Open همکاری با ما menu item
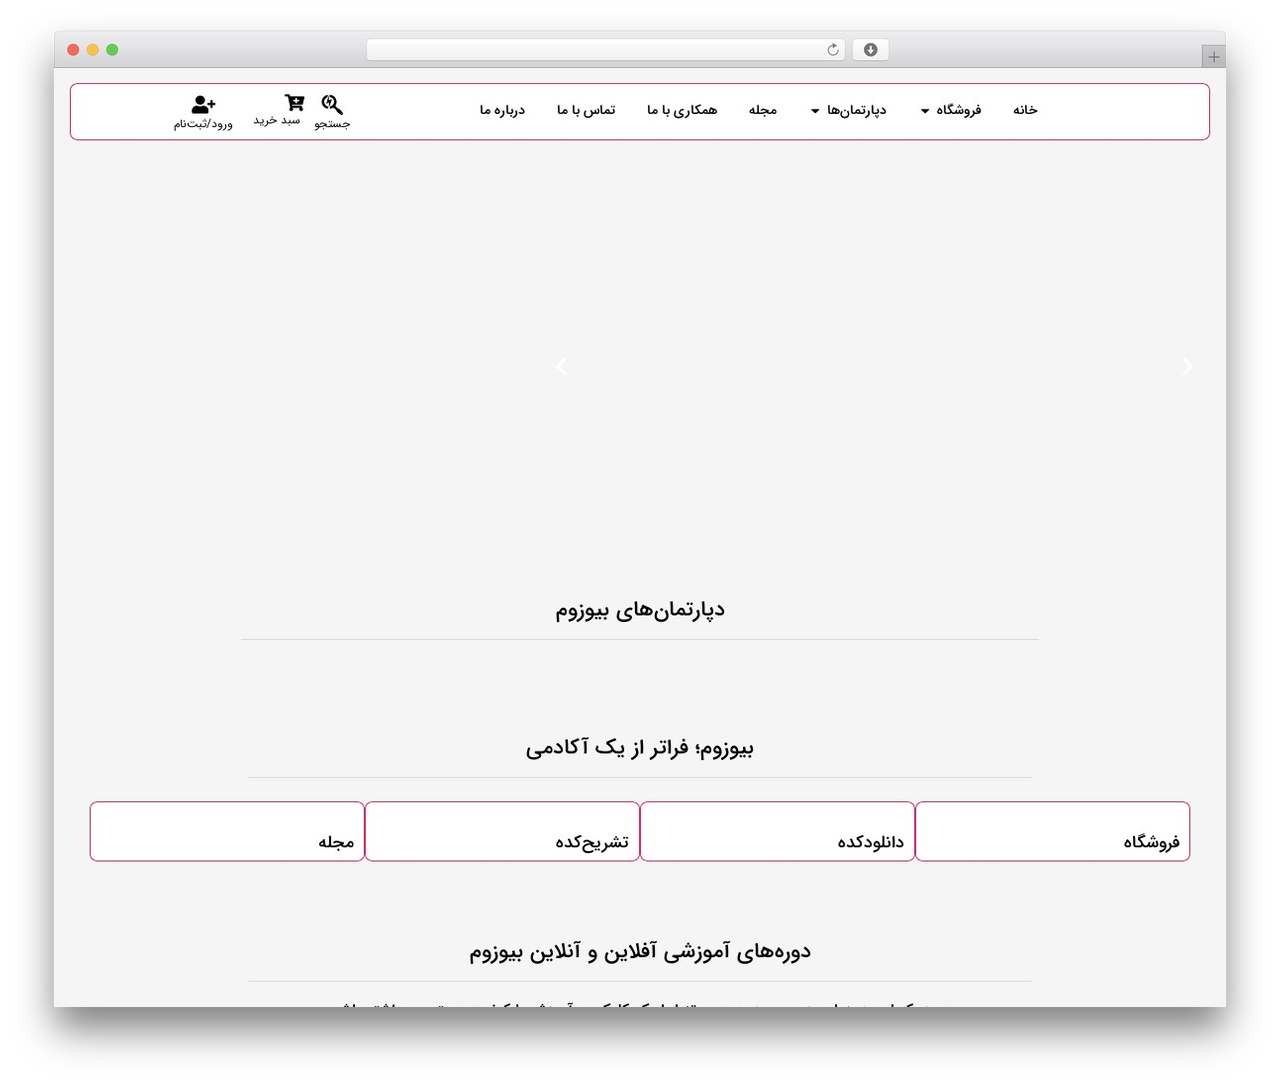Viewport: 1280px width, 1084px height. pos(682,110)
